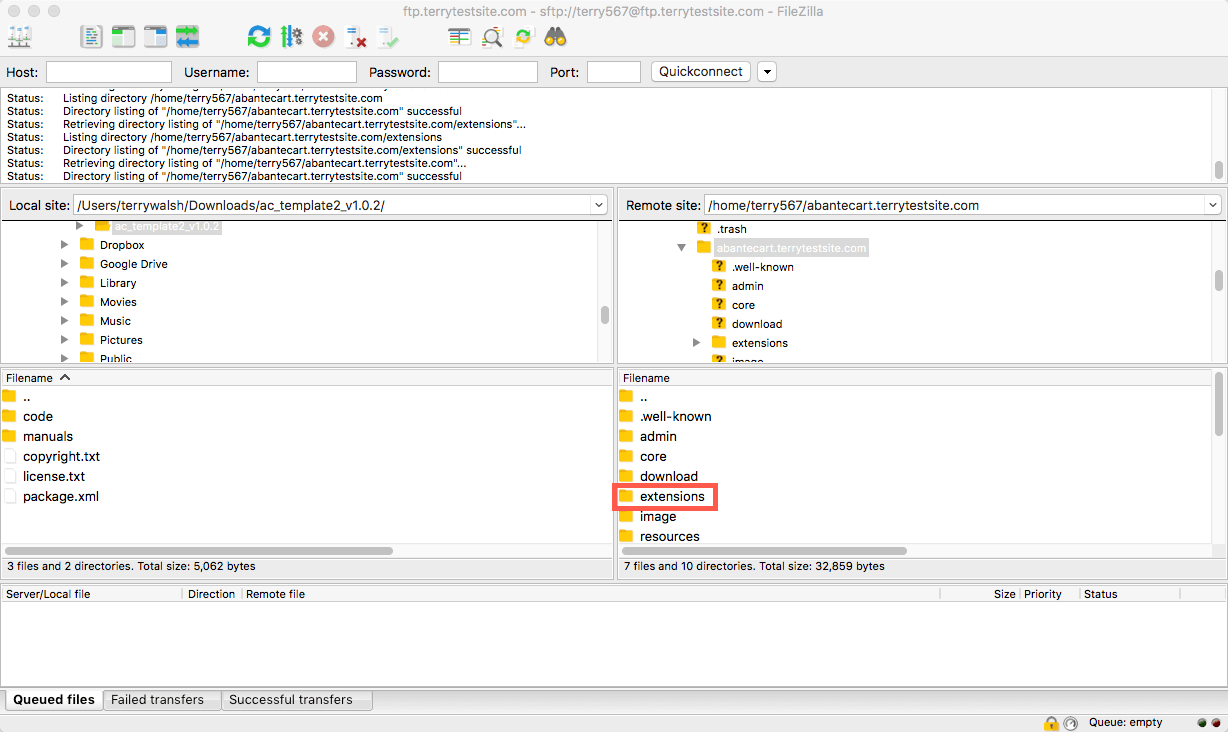Viewport: 1228px width, 732px height.
Task: Click the Direction column header in queue
Action: click(x=212, y=594)
